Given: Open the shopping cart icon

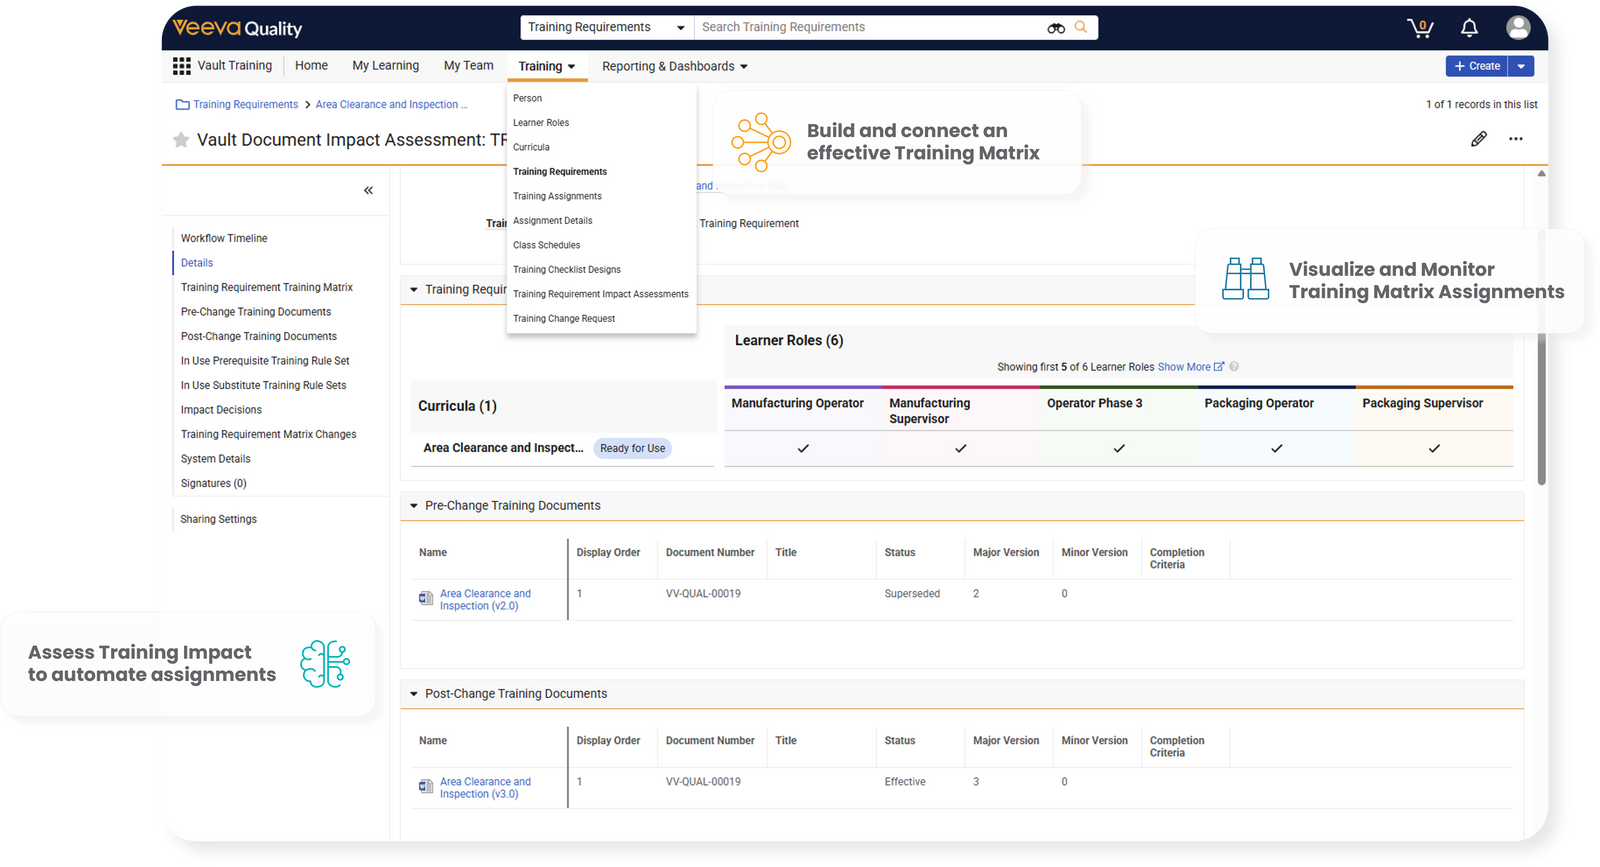Looking at the screenshot, I should pyautogui.click(x=1420, y=28).
